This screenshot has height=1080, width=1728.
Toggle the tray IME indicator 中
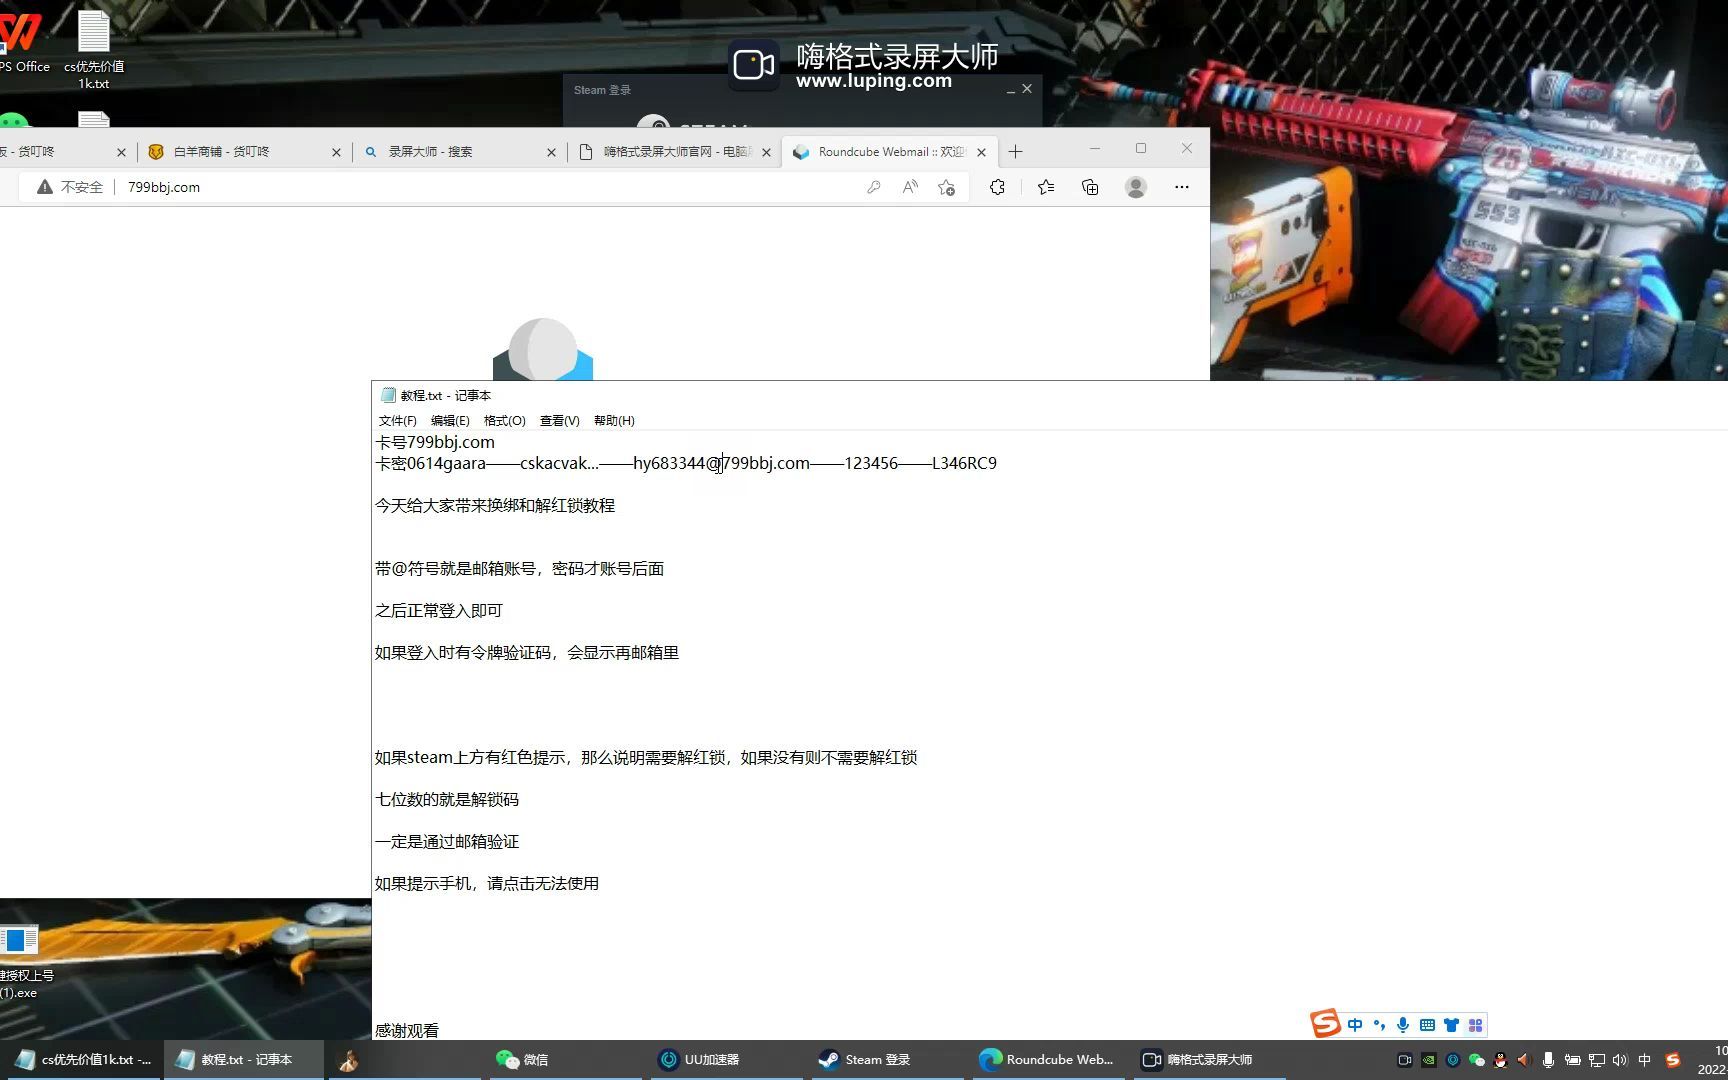click(1645, 1060)
